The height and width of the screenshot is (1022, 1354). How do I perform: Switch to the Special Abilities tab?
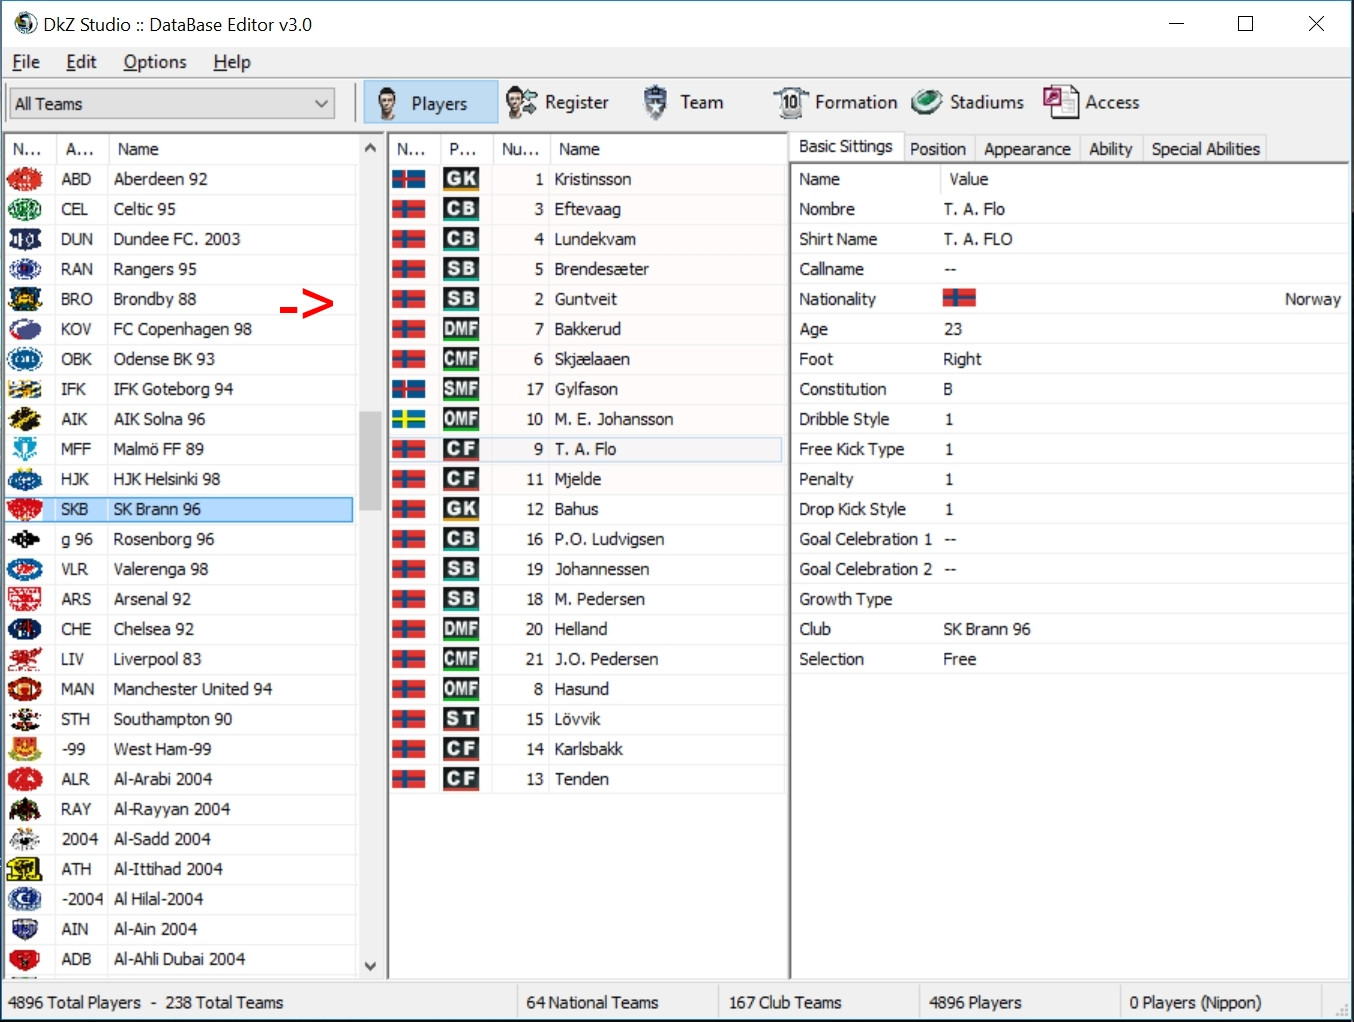click(1205, 149)
